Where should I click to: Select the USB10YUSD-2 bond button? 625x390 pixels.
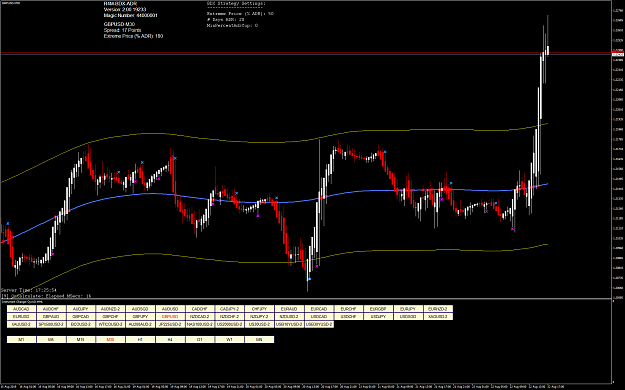coord(289,325)
